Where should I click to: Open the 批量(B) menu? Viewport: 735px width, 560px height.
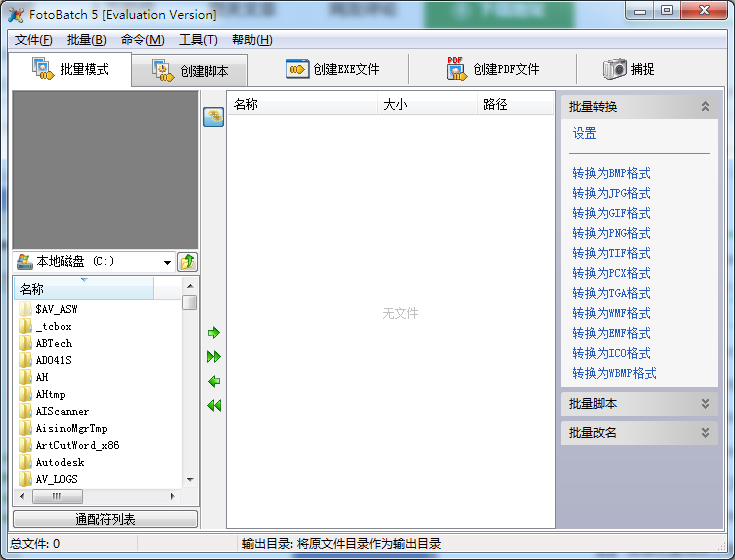click(87, 40)
